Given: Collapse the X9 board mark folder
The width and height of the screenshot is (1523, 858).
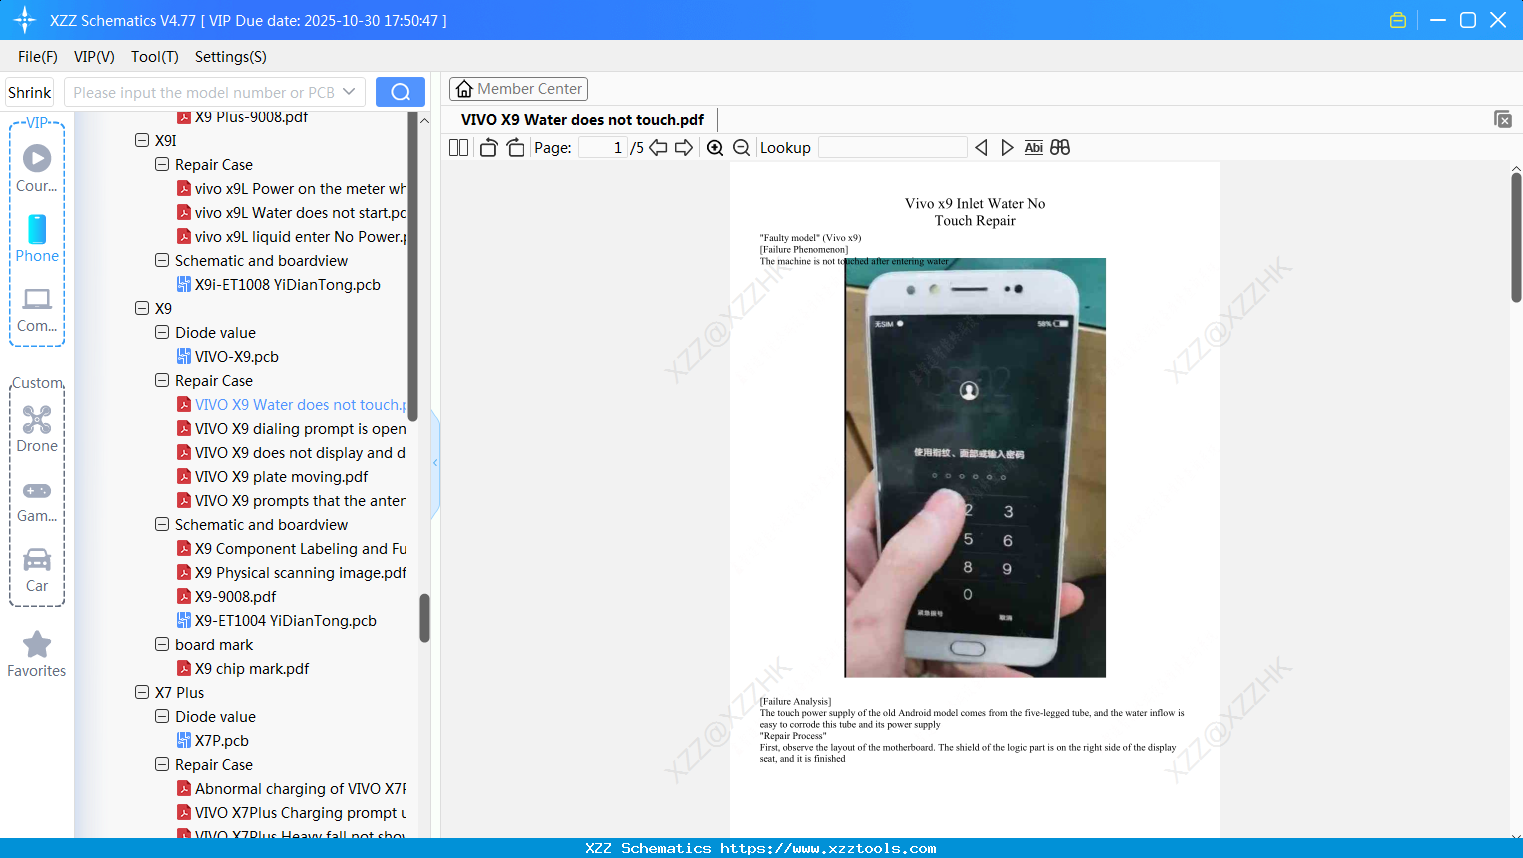Looking at the screenshot, I should point(162,644).
